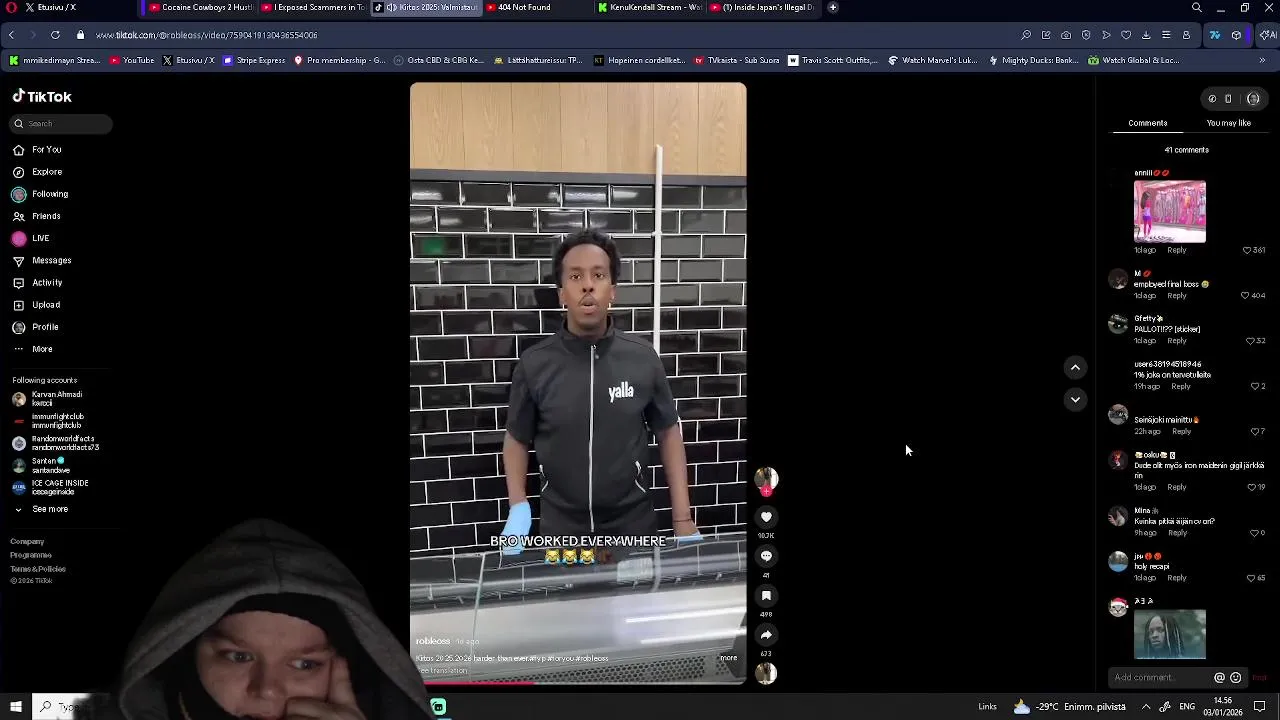Screen dimensions: 1280x720
Task: Open YouTube bookmark in bookmarks bar
Action: (x=132, y=60)
